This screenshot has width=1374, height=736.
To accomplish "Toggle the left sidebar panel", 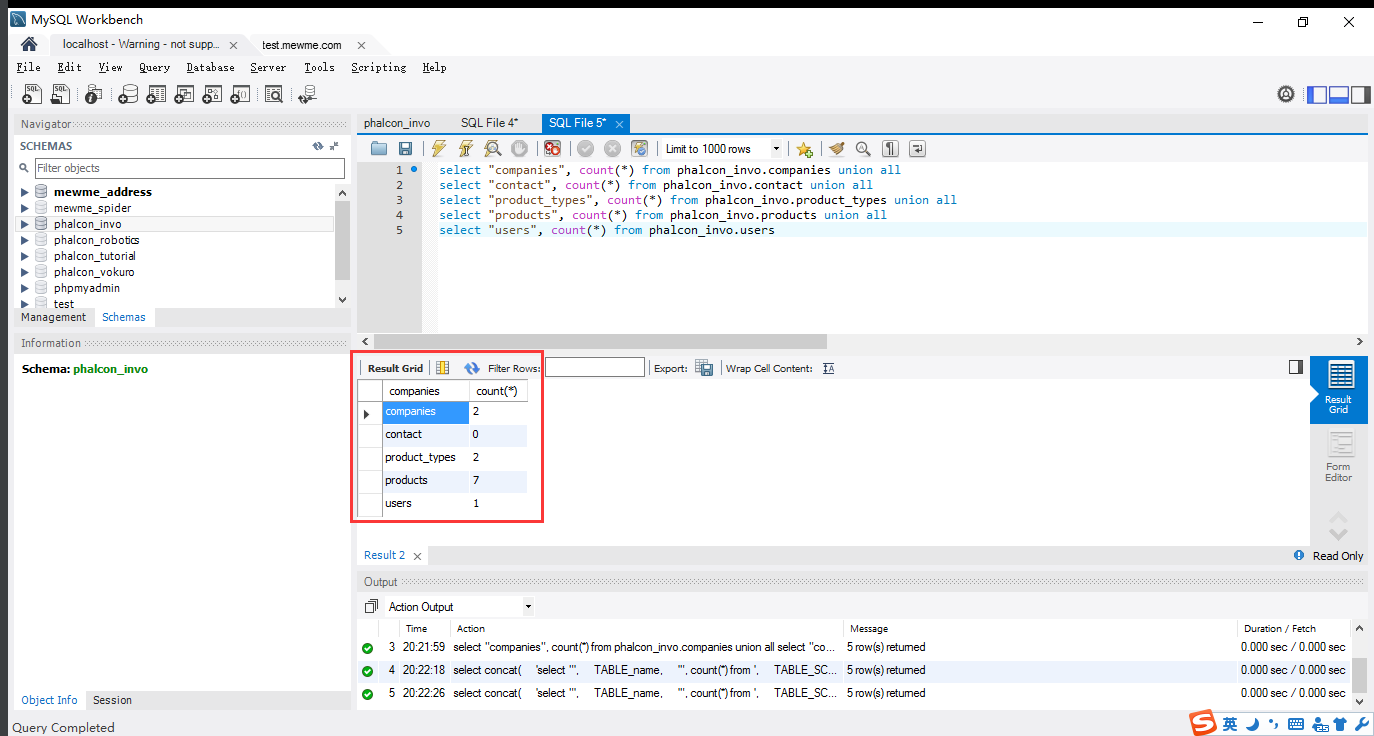I will (1317, 95).
